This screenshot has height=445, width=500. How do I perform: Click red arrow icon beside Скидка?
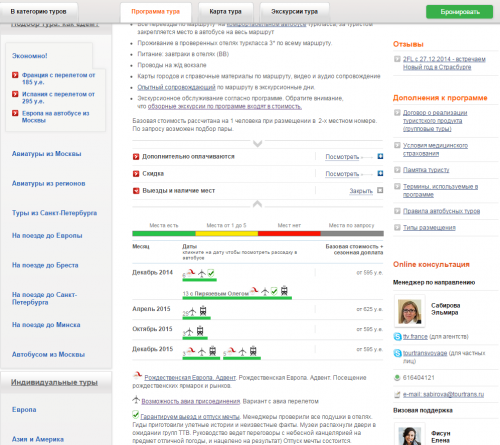pyautogui.click(x=136, y=174)
